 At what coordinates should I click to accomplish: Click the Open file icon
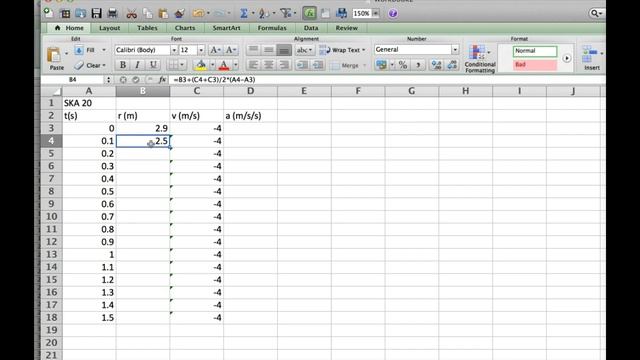click(80, 13)
